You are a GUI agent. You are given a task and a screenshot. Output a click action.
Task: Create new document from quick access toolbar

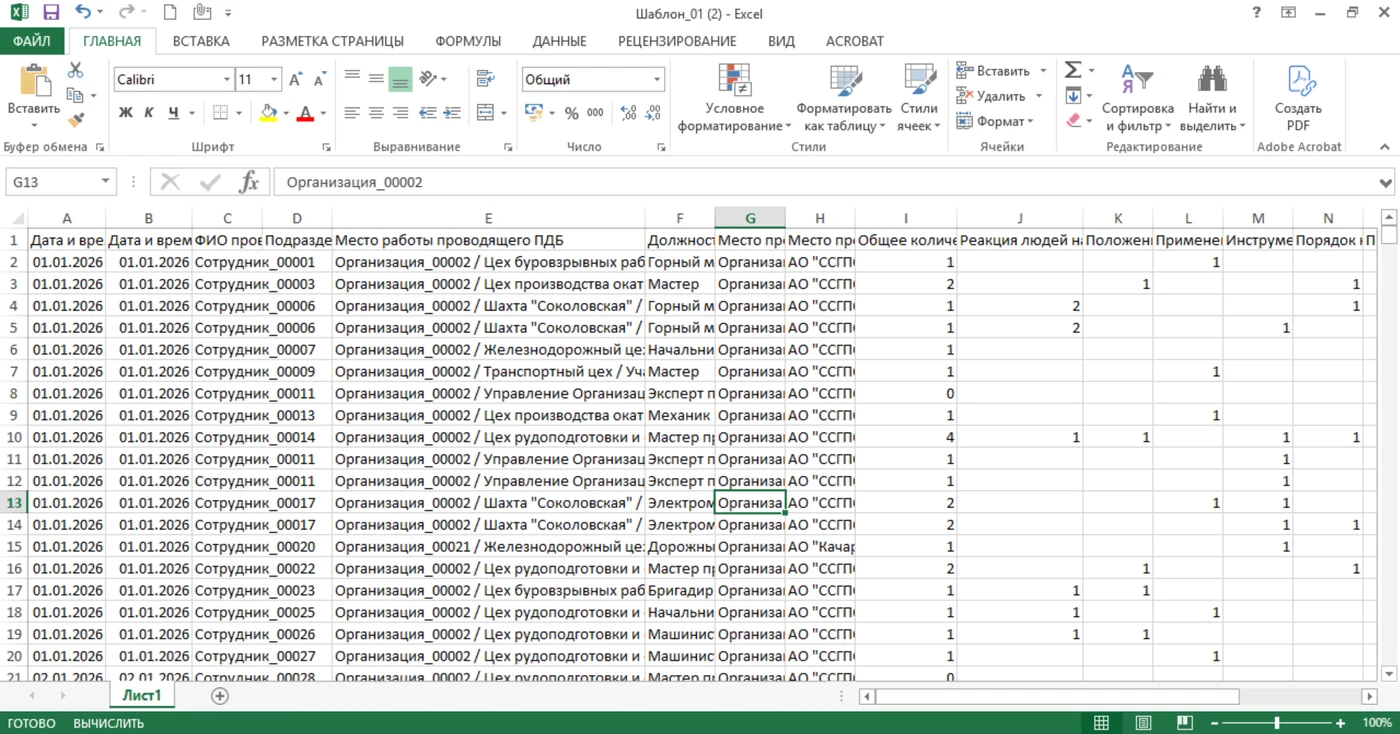[x=171, y=13]
